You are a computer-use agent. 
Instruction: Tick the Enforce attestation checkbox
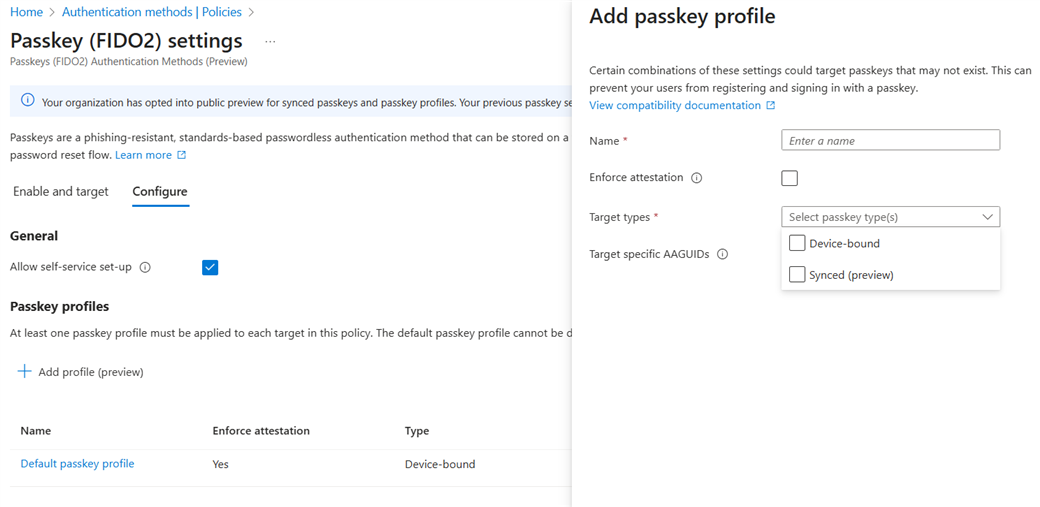point(790,178)
